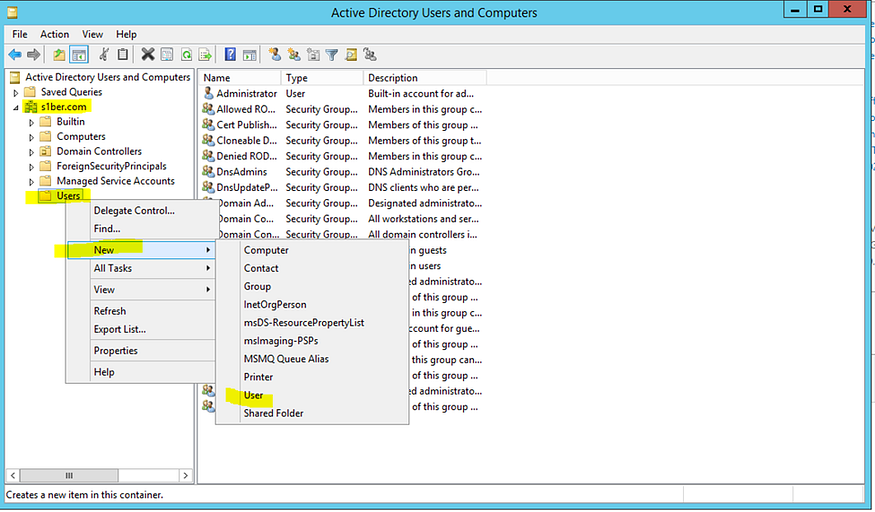This screenshot has height=512, width=875.
Task: Click the tree pane scroll-left arrow
Action: [13, 476]
